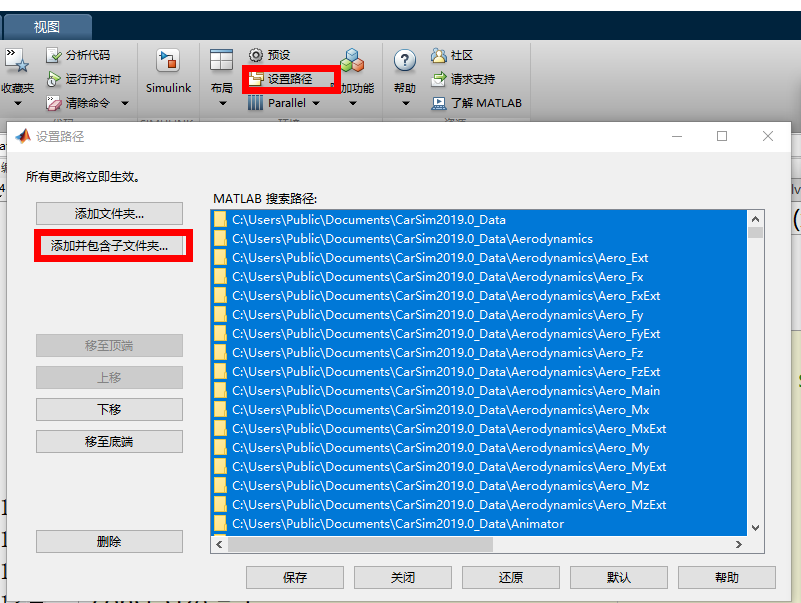
Task: Click the vertical scrollbar thumb
Action: click(756, 233)
